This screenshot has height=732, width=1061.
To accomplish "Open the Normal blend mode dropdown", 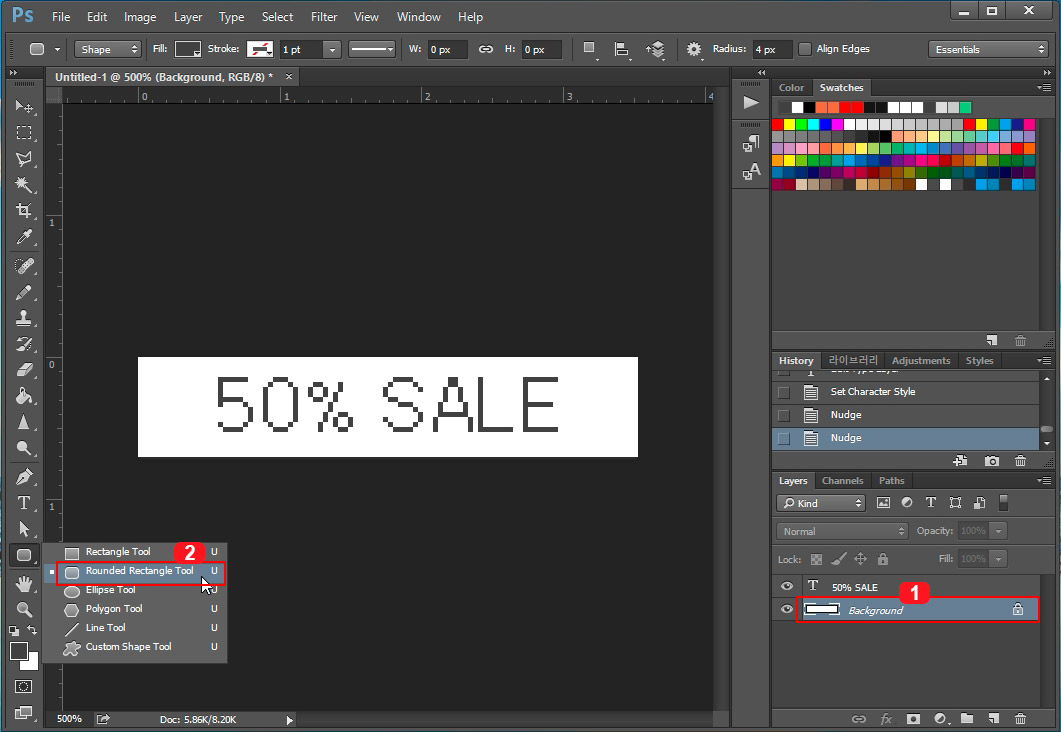I will tap(842, 531).
